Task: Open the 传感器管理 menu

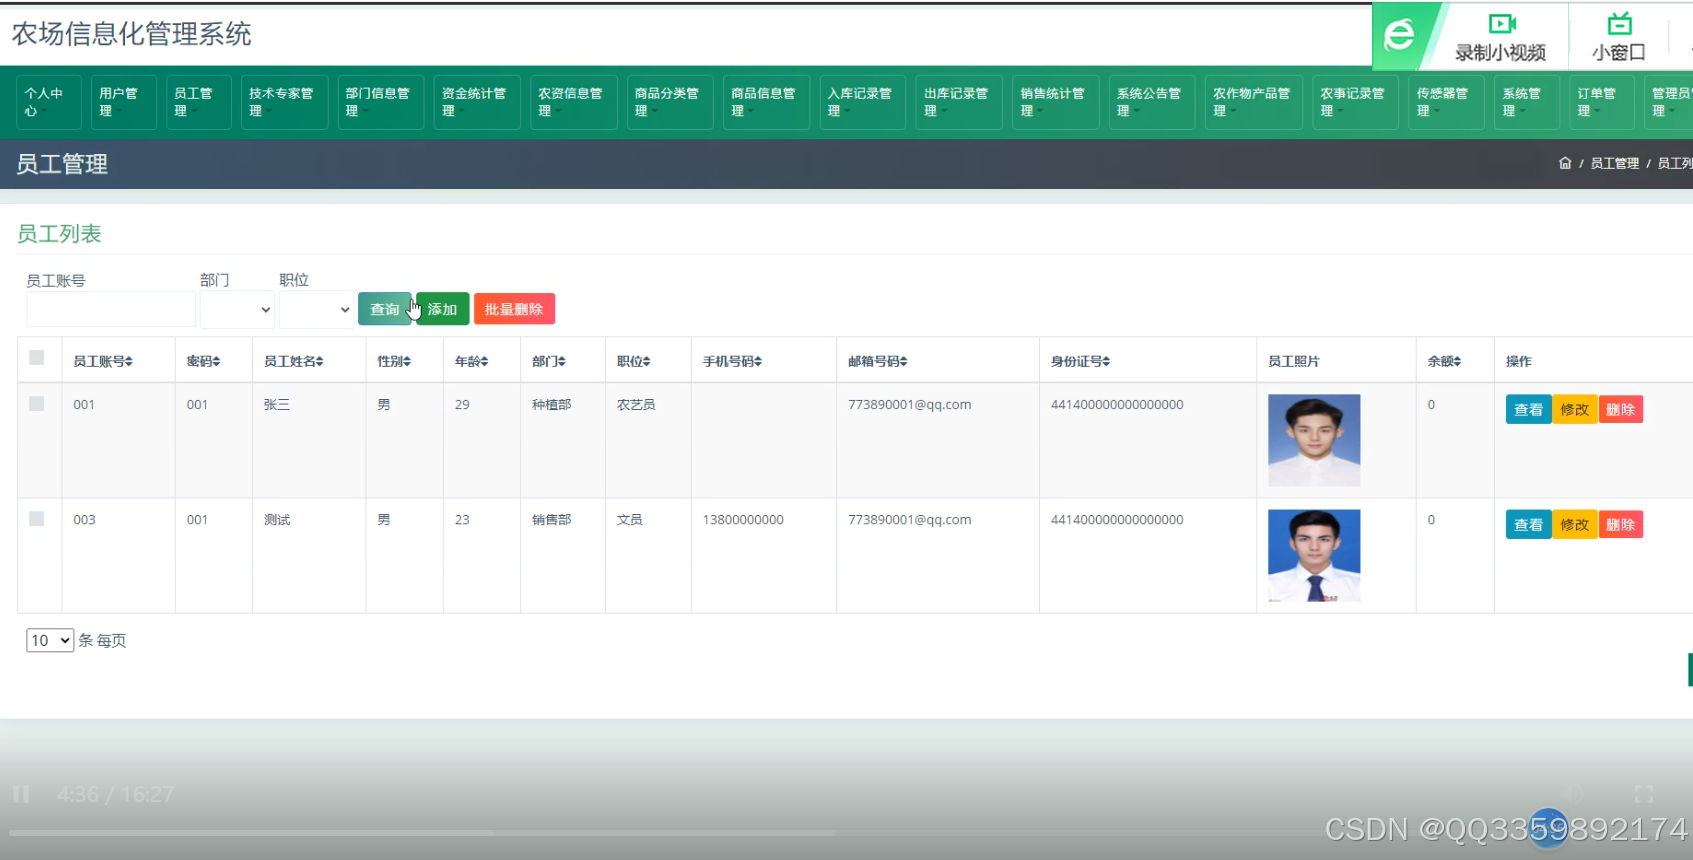Action: click(x=1446, y=102)
